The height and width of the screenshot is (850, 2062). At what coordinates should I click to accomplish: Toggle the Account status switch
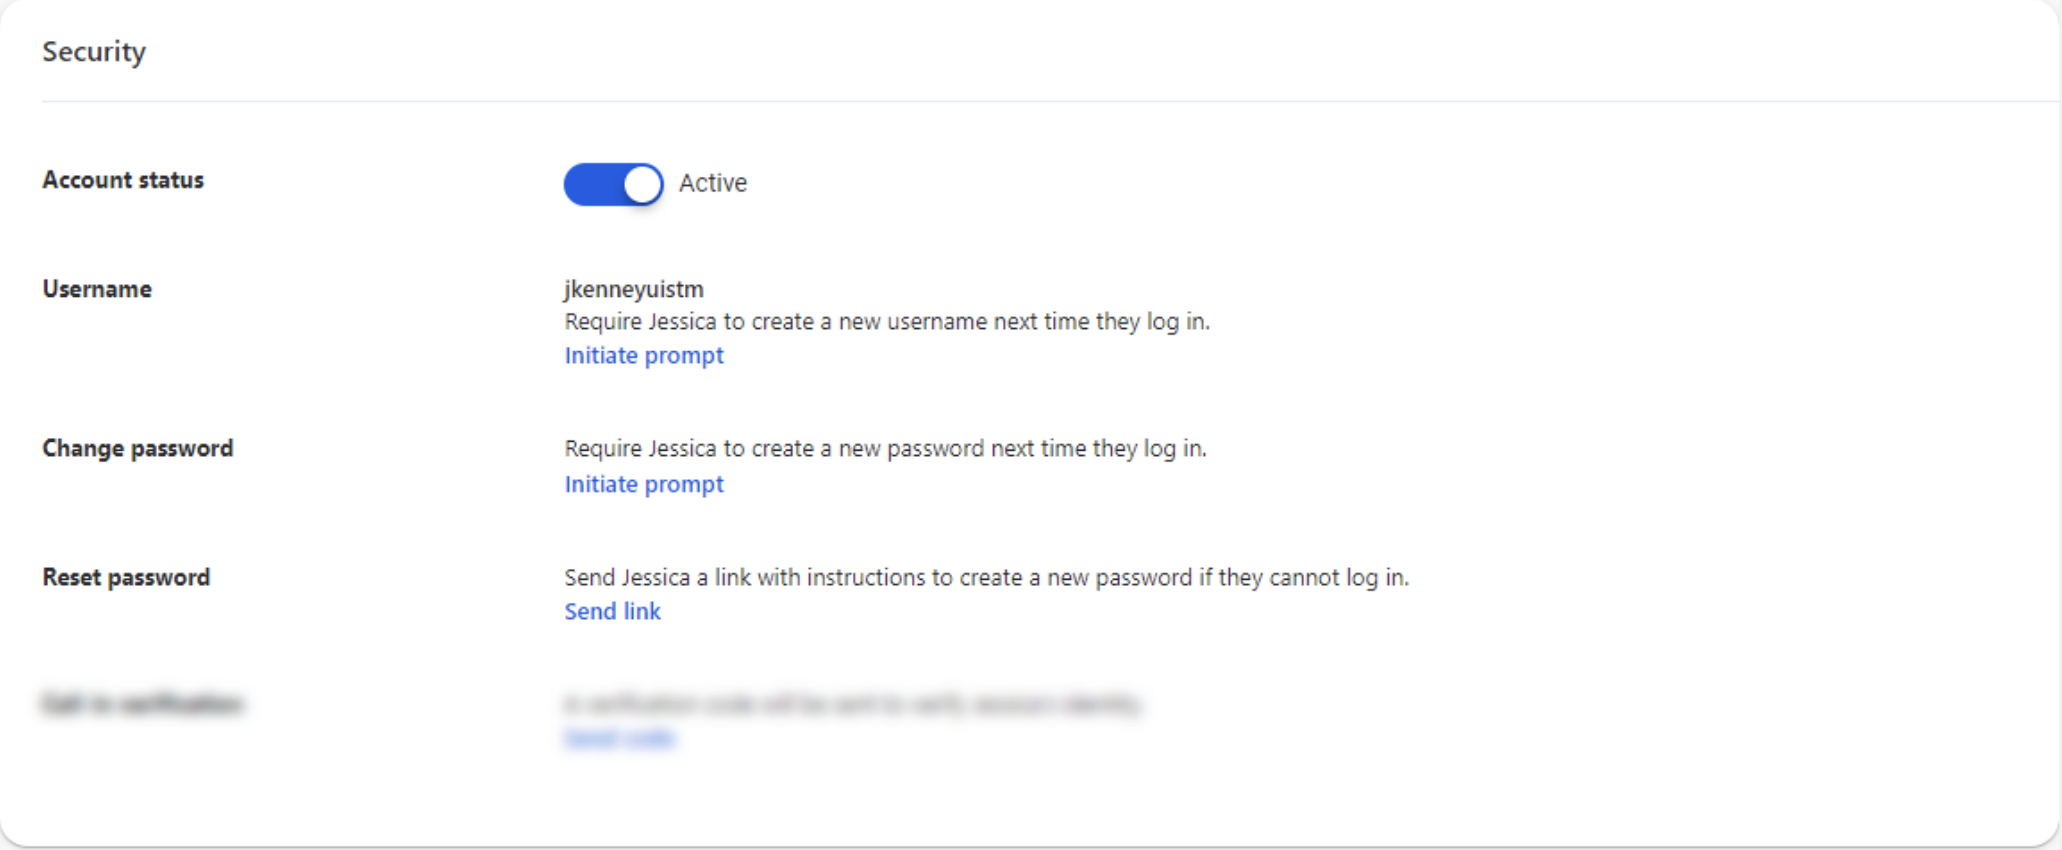tap(613, 184)
